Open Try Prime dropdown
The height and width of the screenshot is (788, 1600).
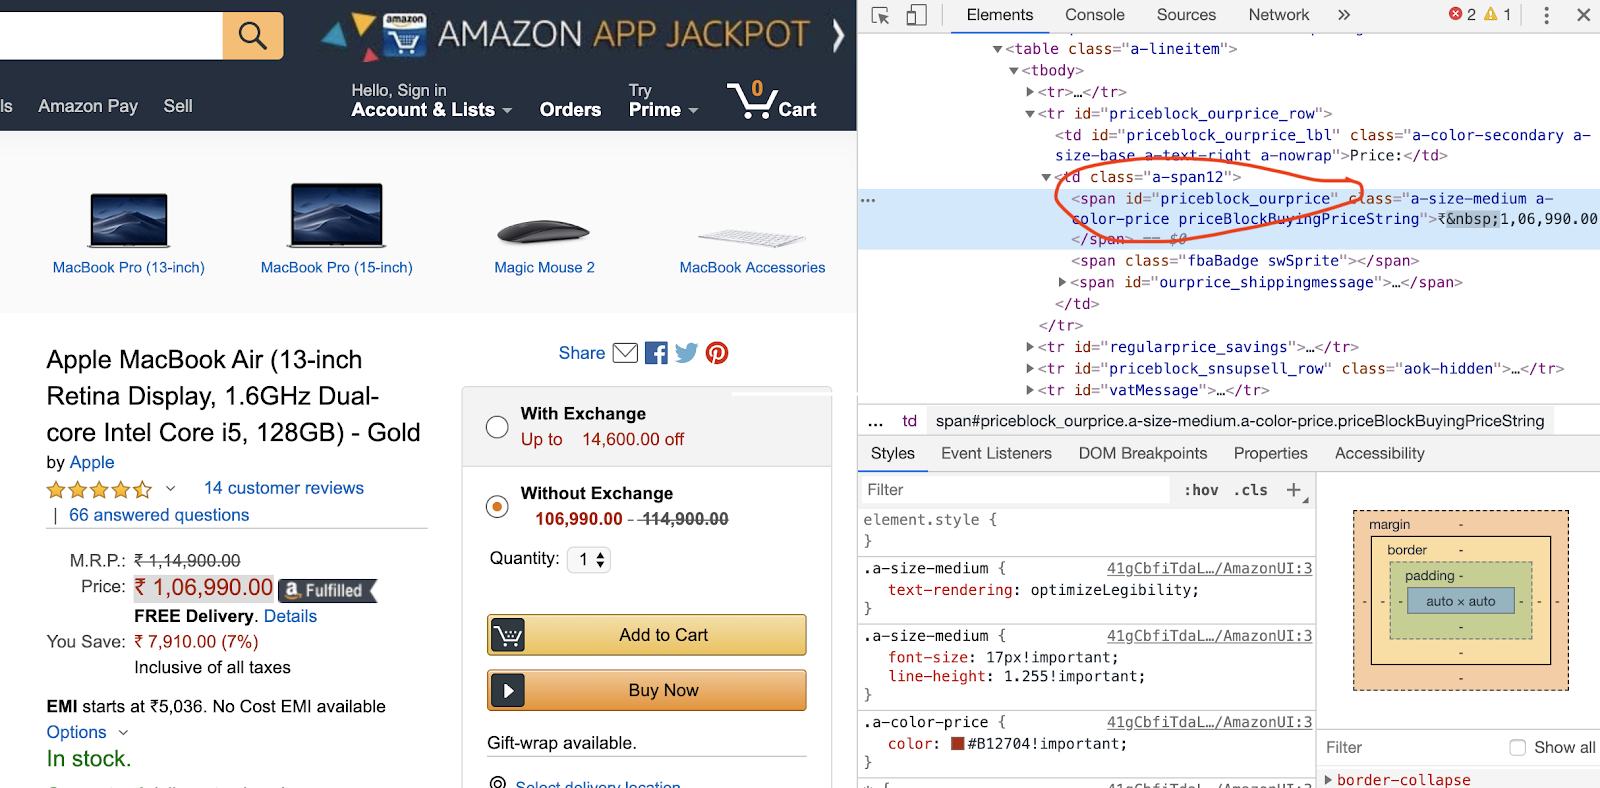(663, 100)
